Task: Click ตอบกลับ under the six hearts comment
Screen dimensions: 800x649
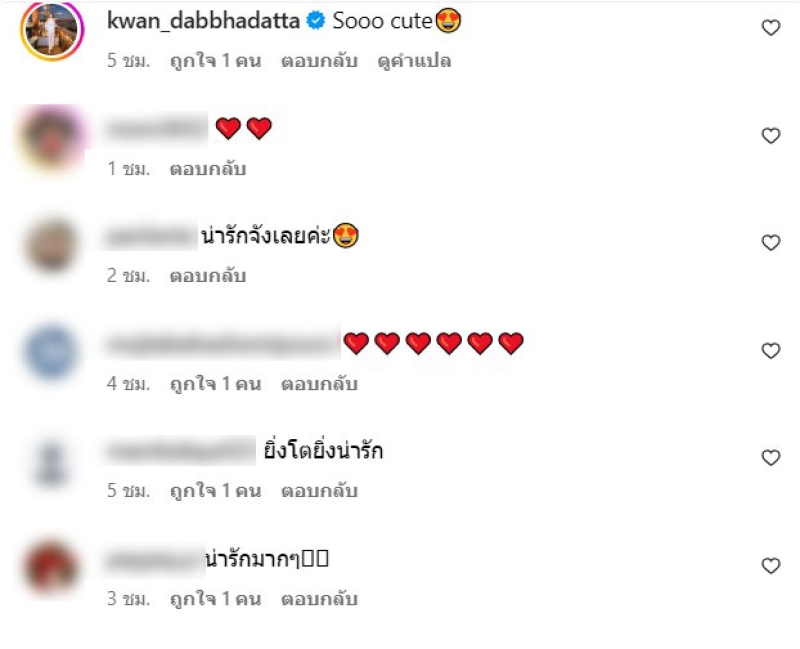Action: [319, 384]
